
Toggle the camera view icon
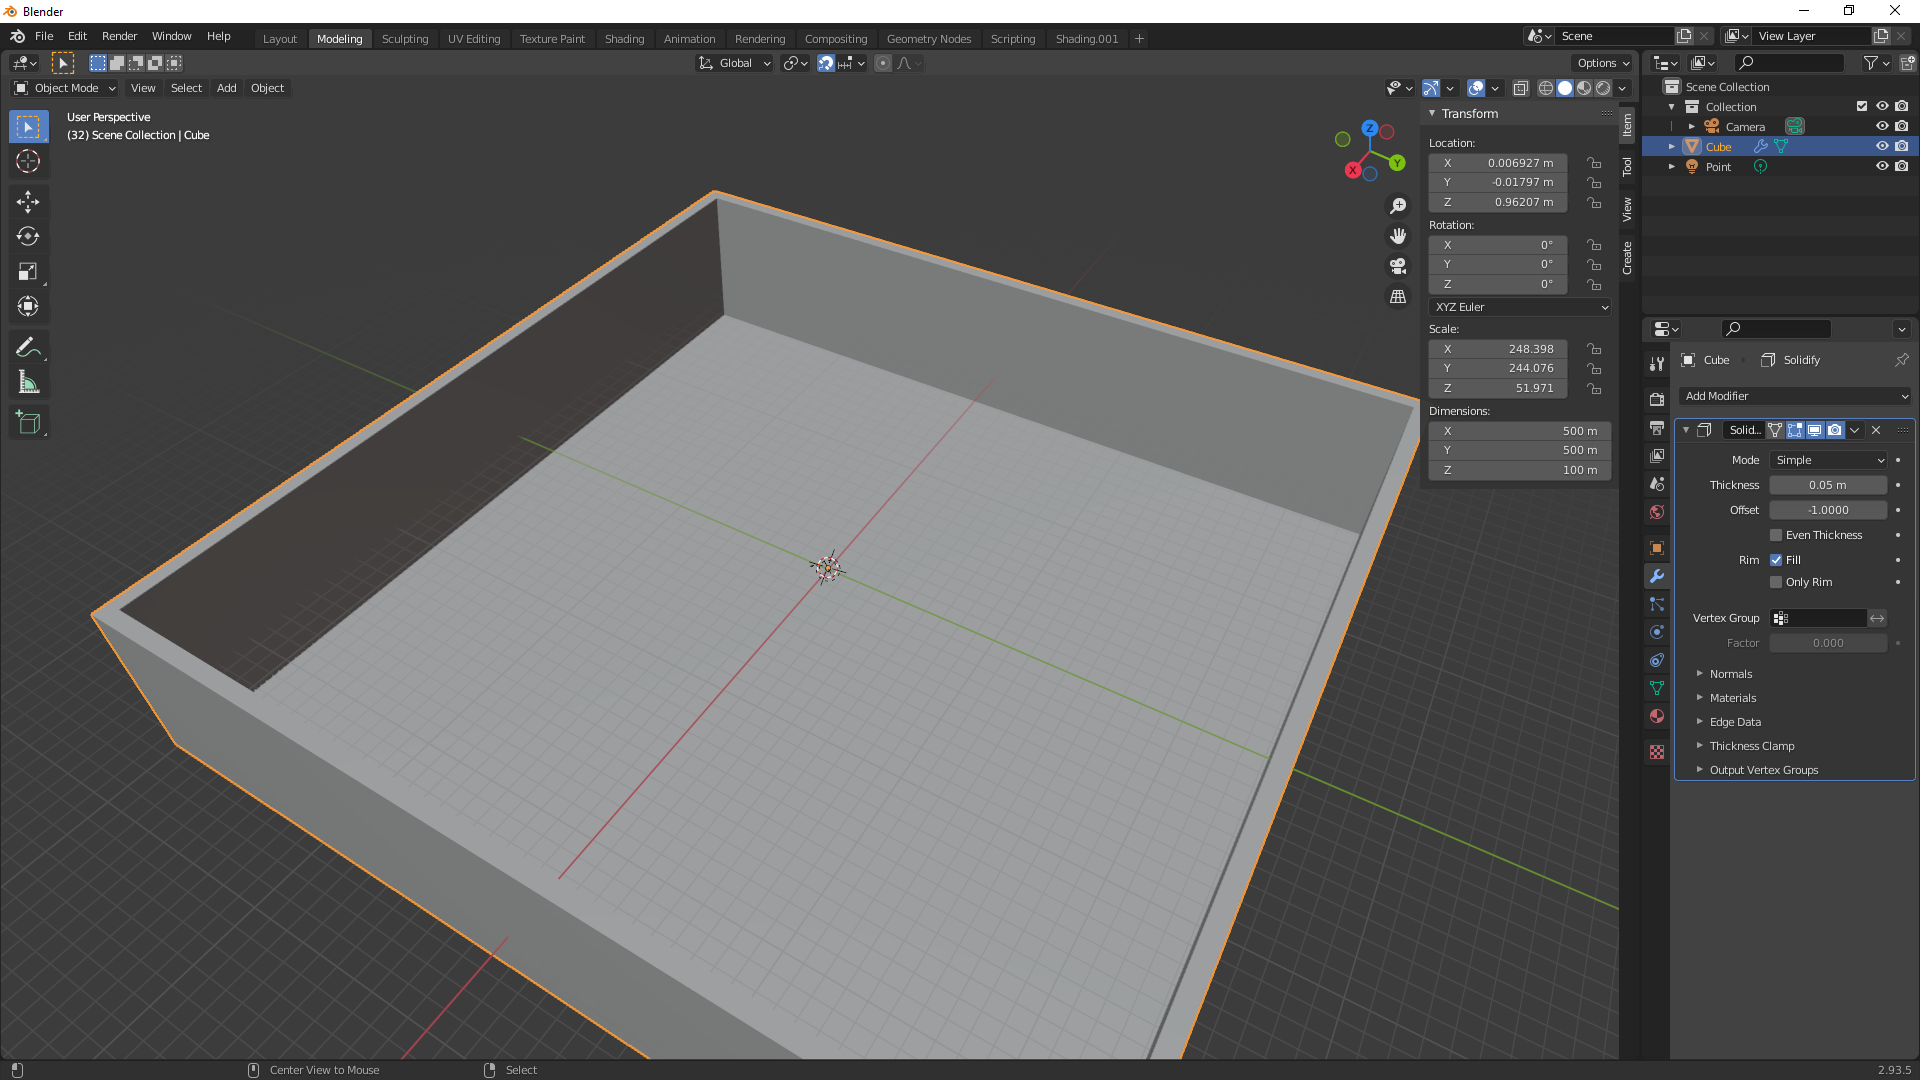tap(1398, 266)
